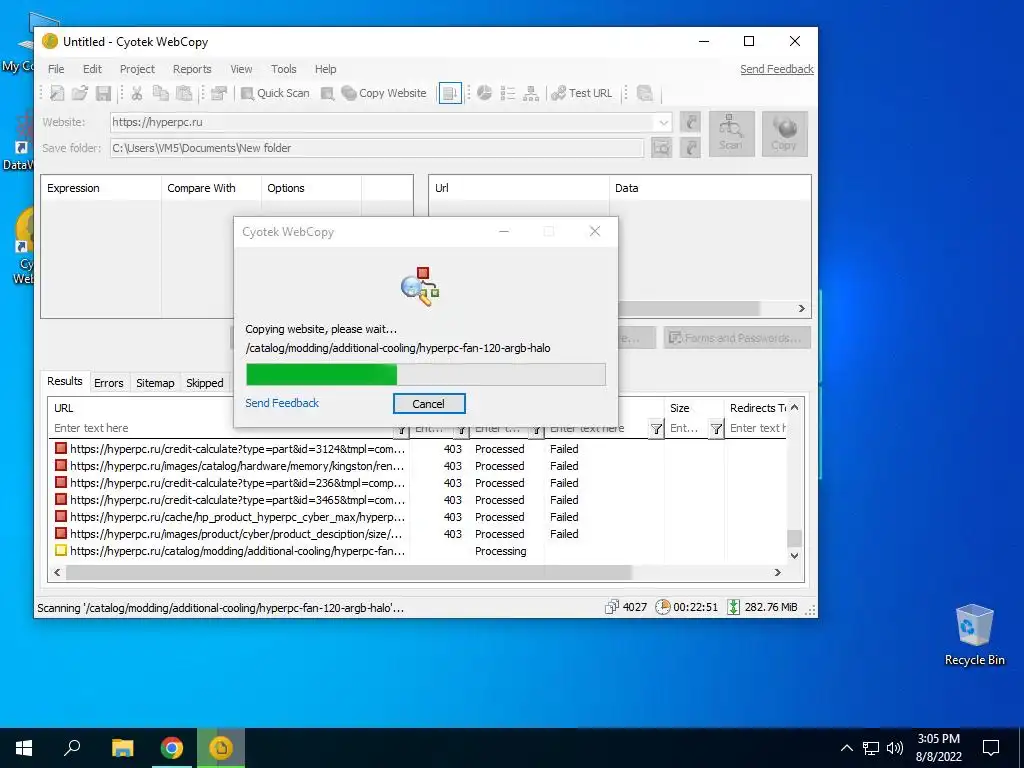Screen dimensions: 1024x768
Task: Open the File menu
Action: click(56, 69)
